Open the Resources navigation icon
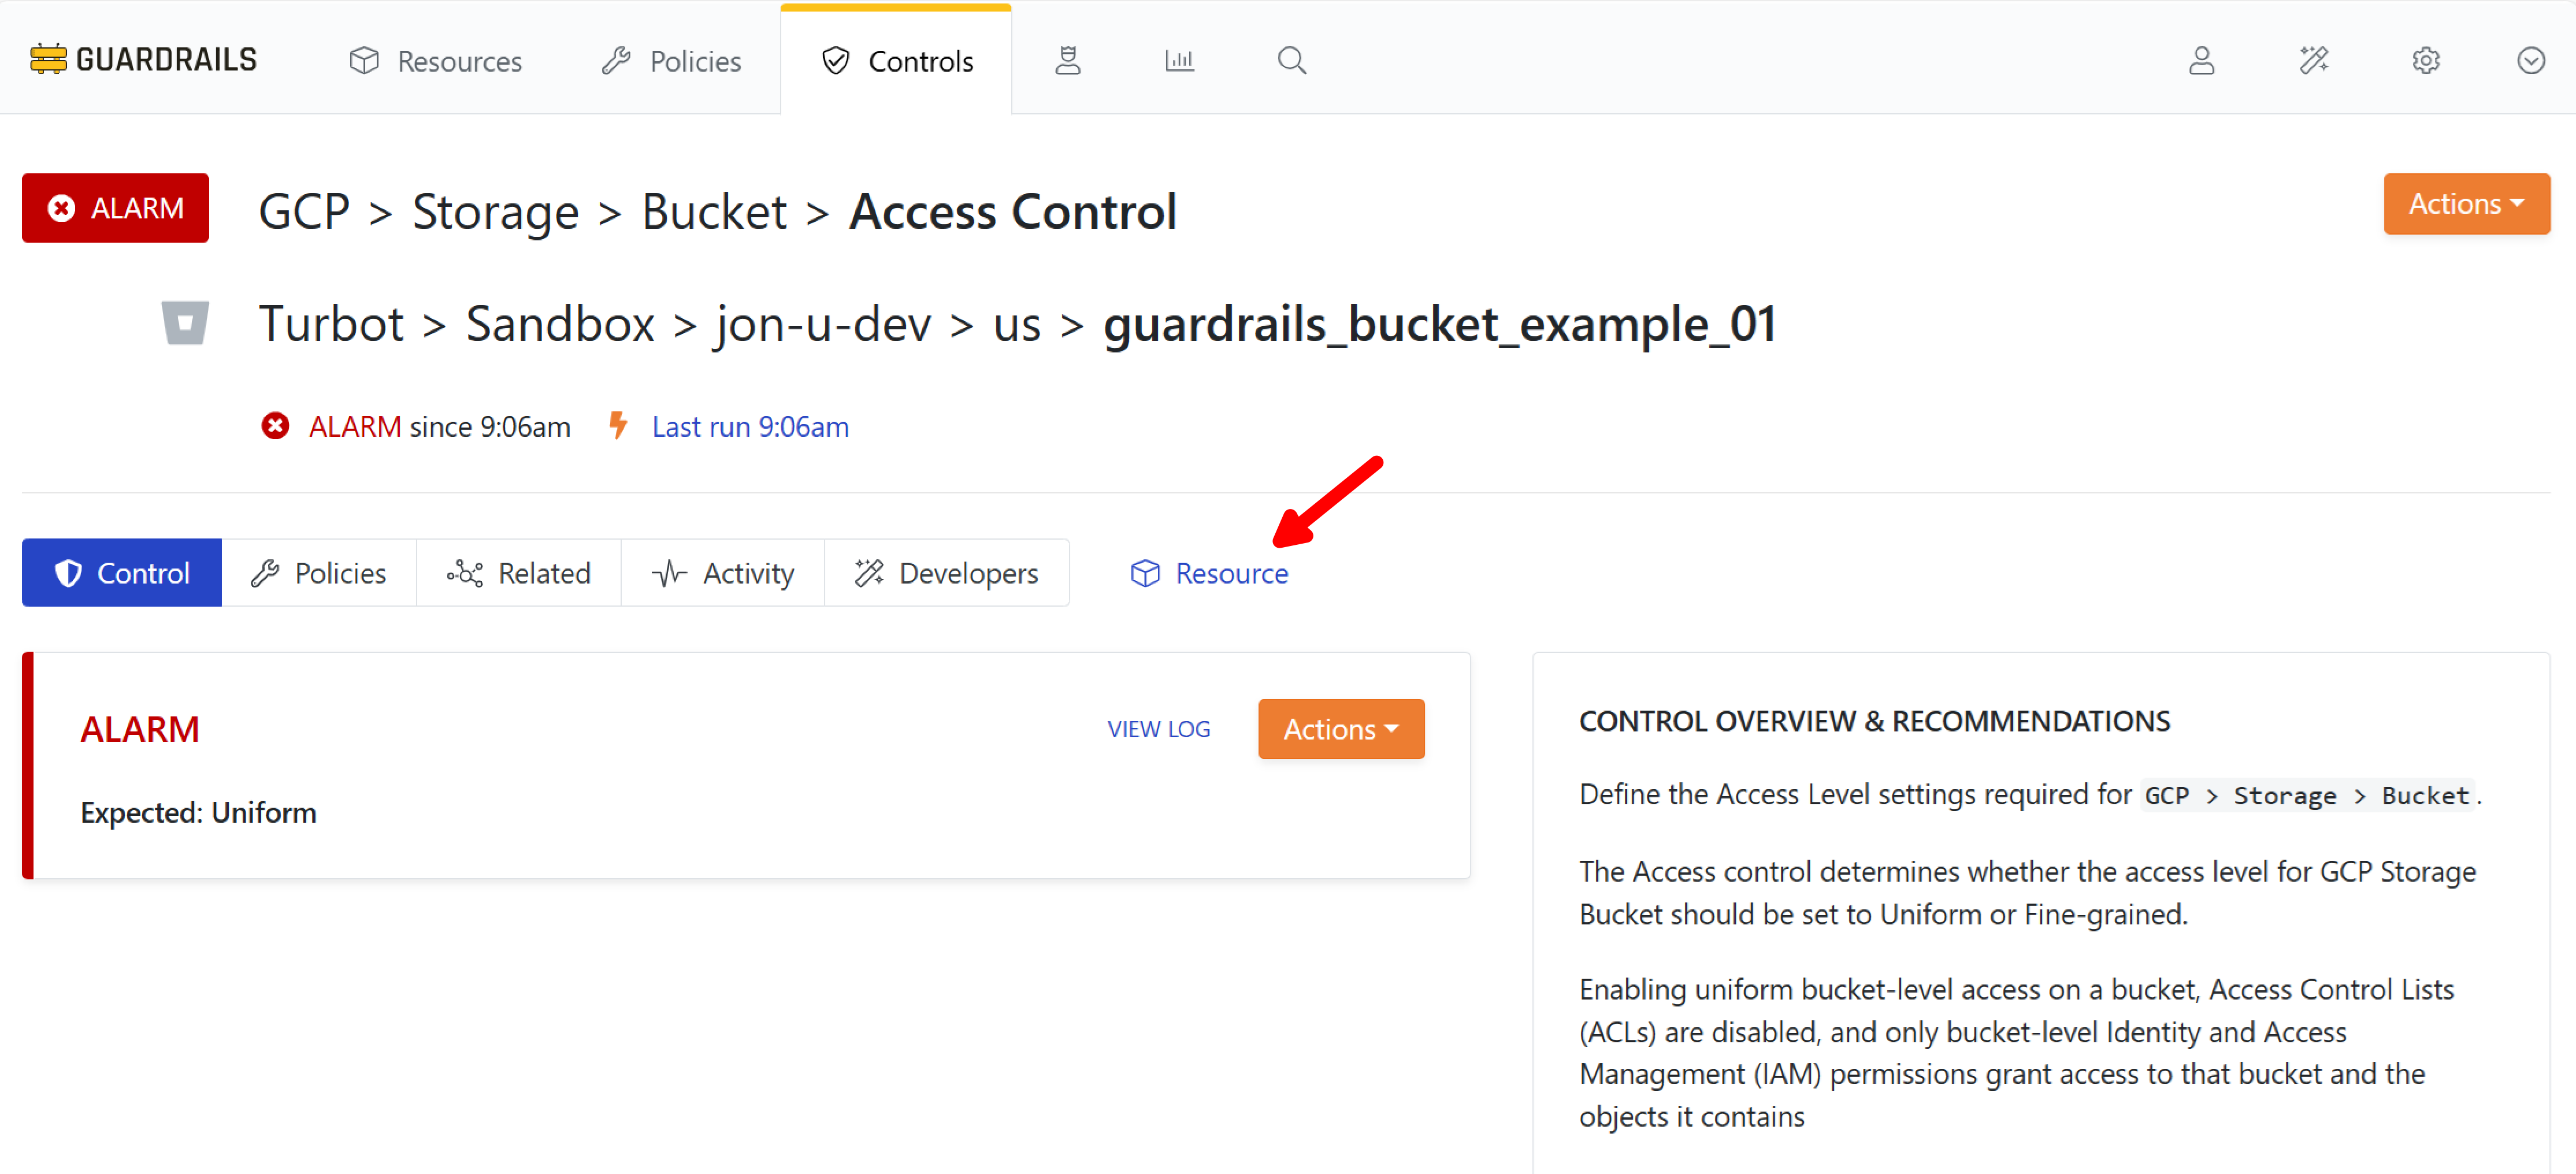The image size is (2576, 1174). 436,60
